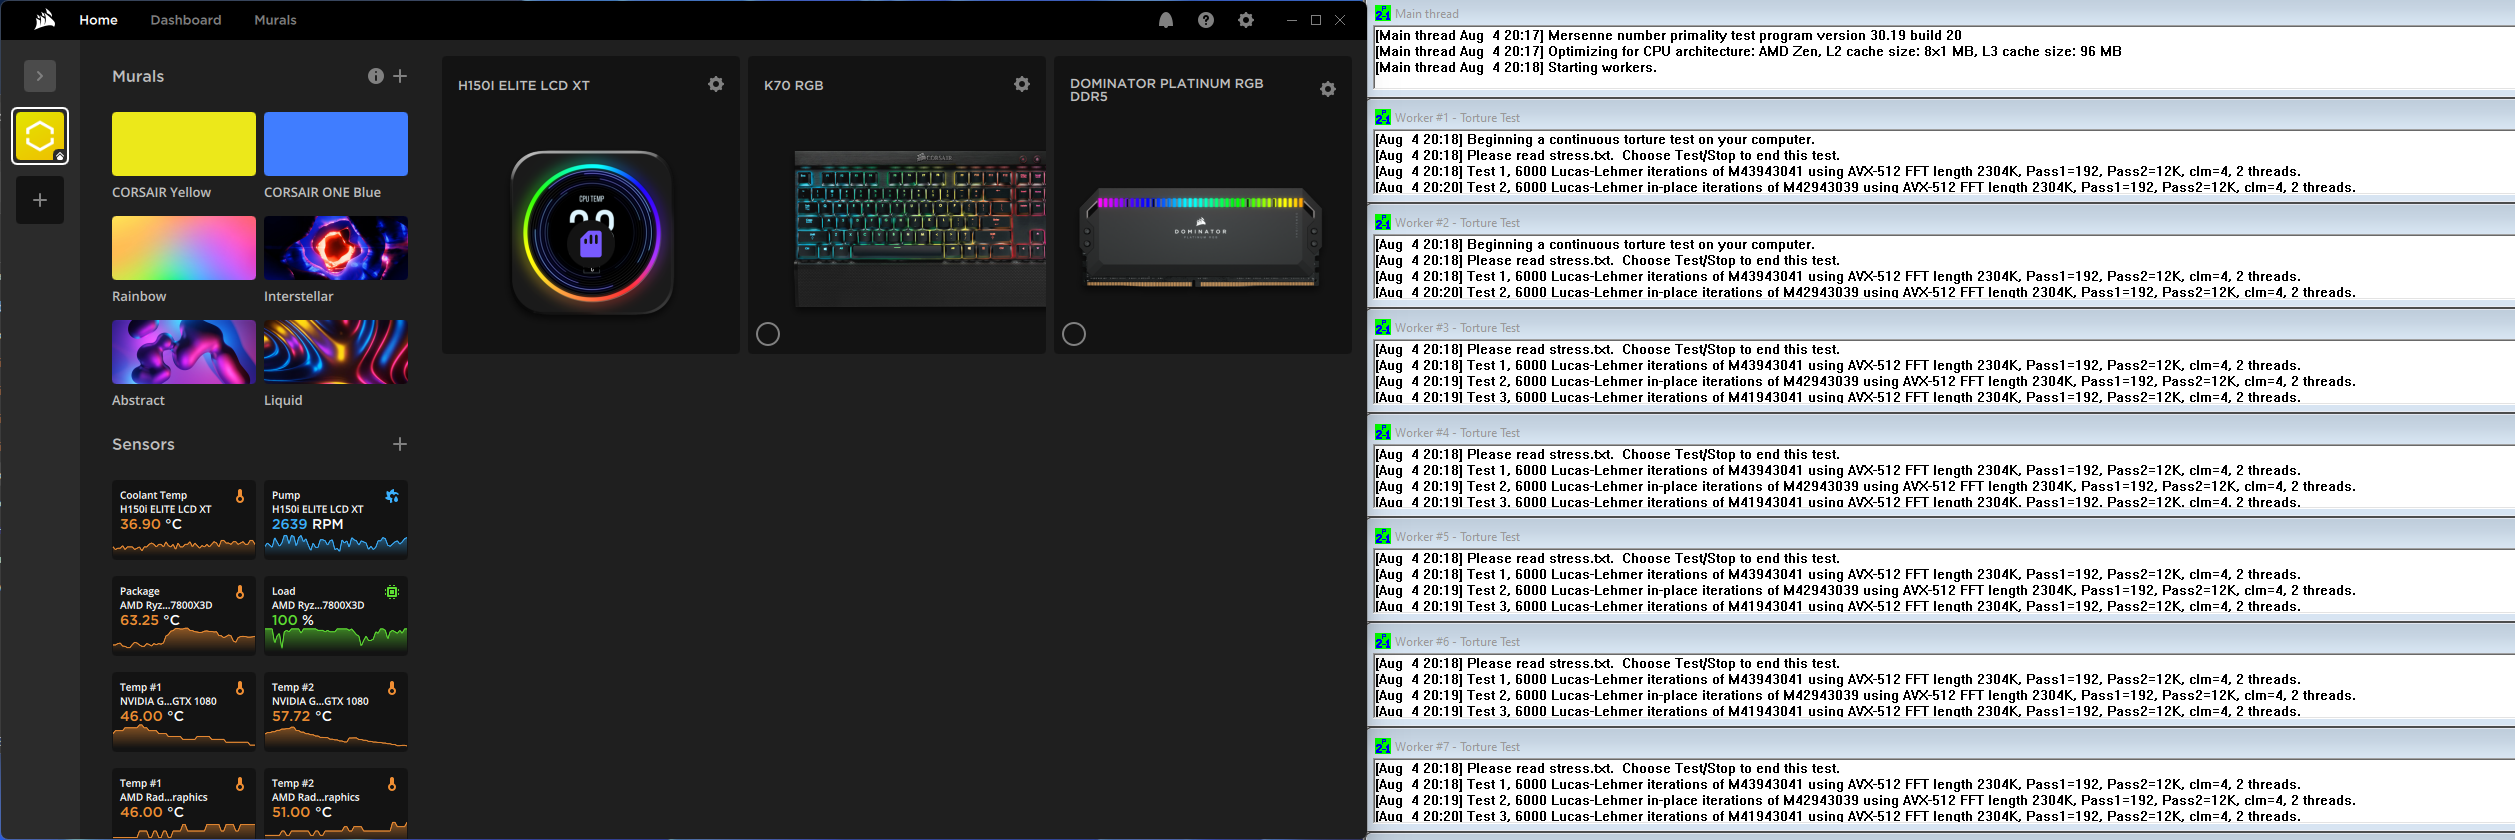Open the CPU Load sensor card

(x=336, y=615)
